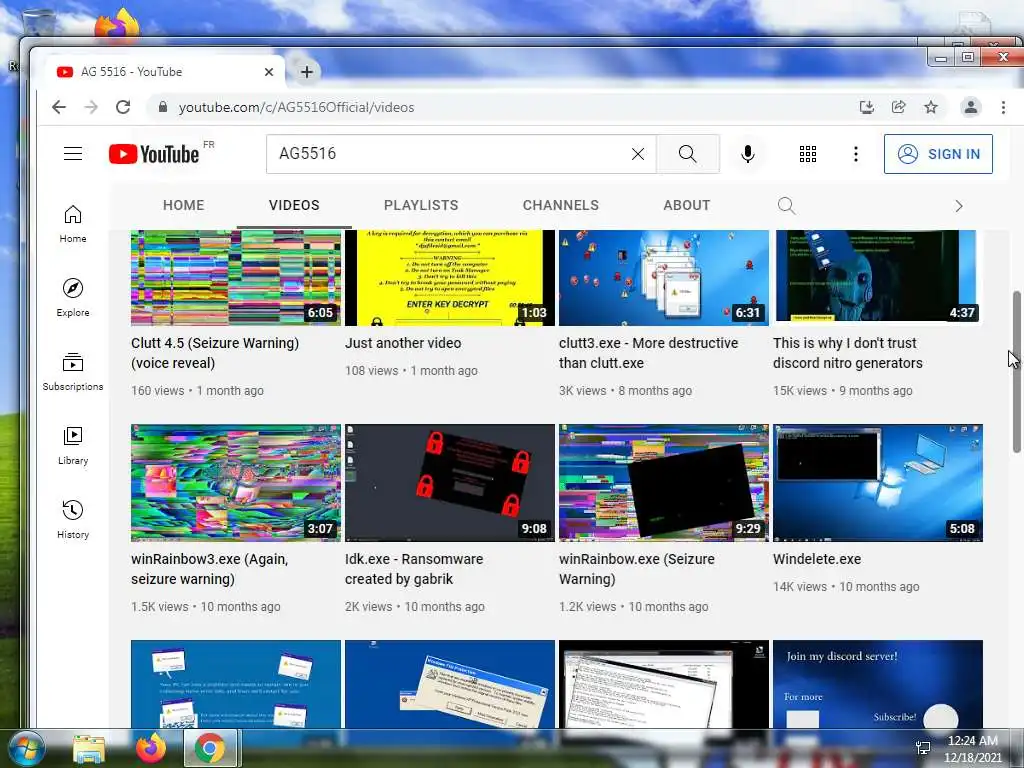Image resolution: width=1024 pixels, height=768 pixels.
Task: Switch to PLAYLISTS tab
Action: point(421,205)
